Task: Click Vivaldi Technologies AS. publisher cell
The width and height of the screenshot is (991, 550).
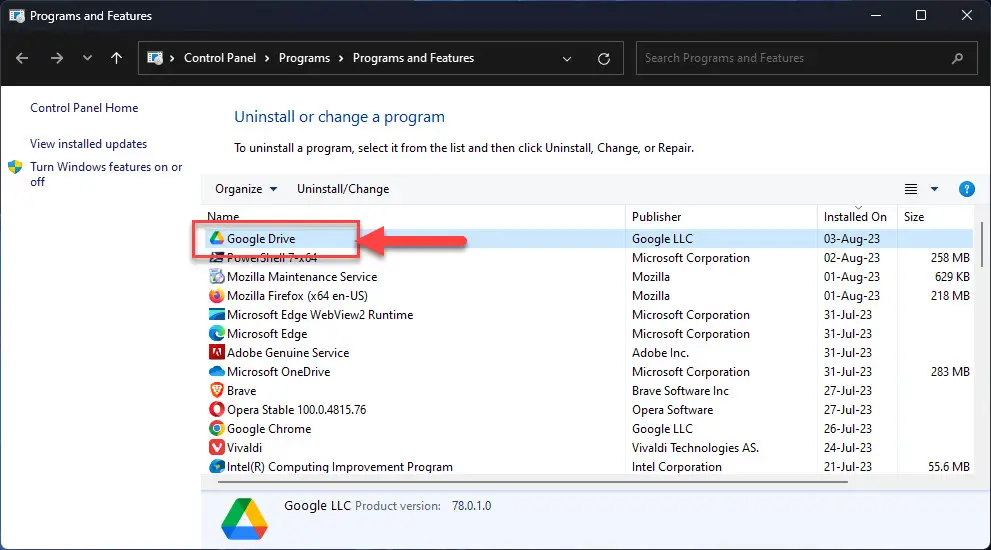Action: coord(695,448)
